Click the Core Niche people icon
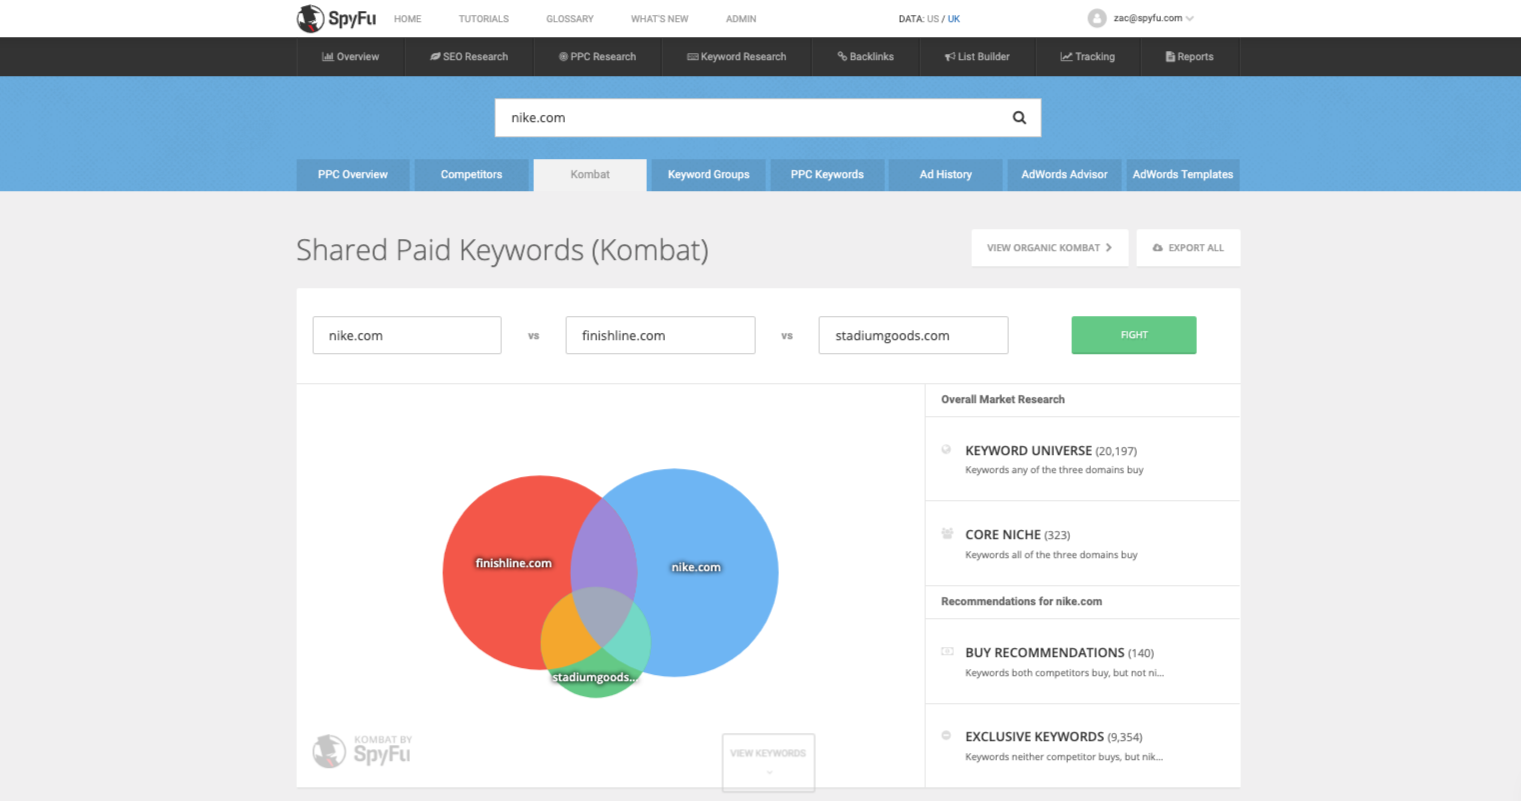 tap(947, 534)
